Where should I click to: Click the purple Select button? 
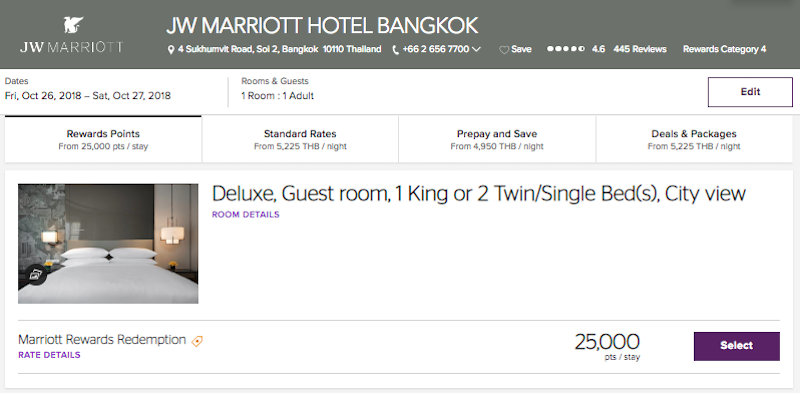[737, 346]
